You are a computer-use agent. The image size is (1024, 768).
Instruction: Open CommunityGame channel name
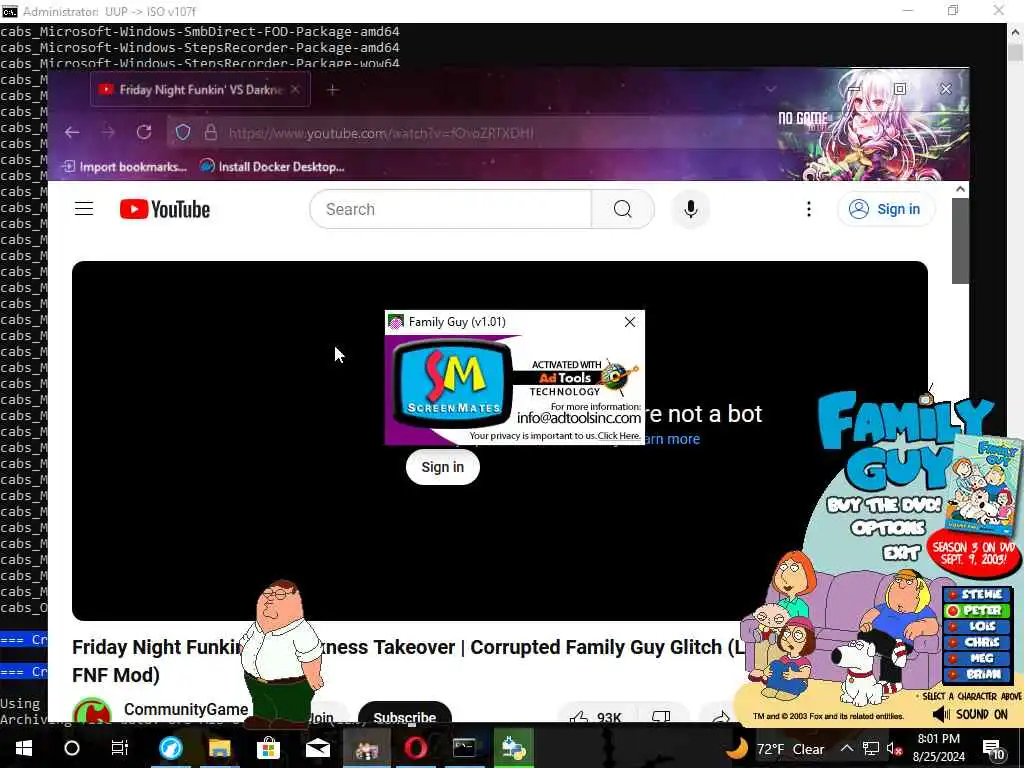(185, 709)
